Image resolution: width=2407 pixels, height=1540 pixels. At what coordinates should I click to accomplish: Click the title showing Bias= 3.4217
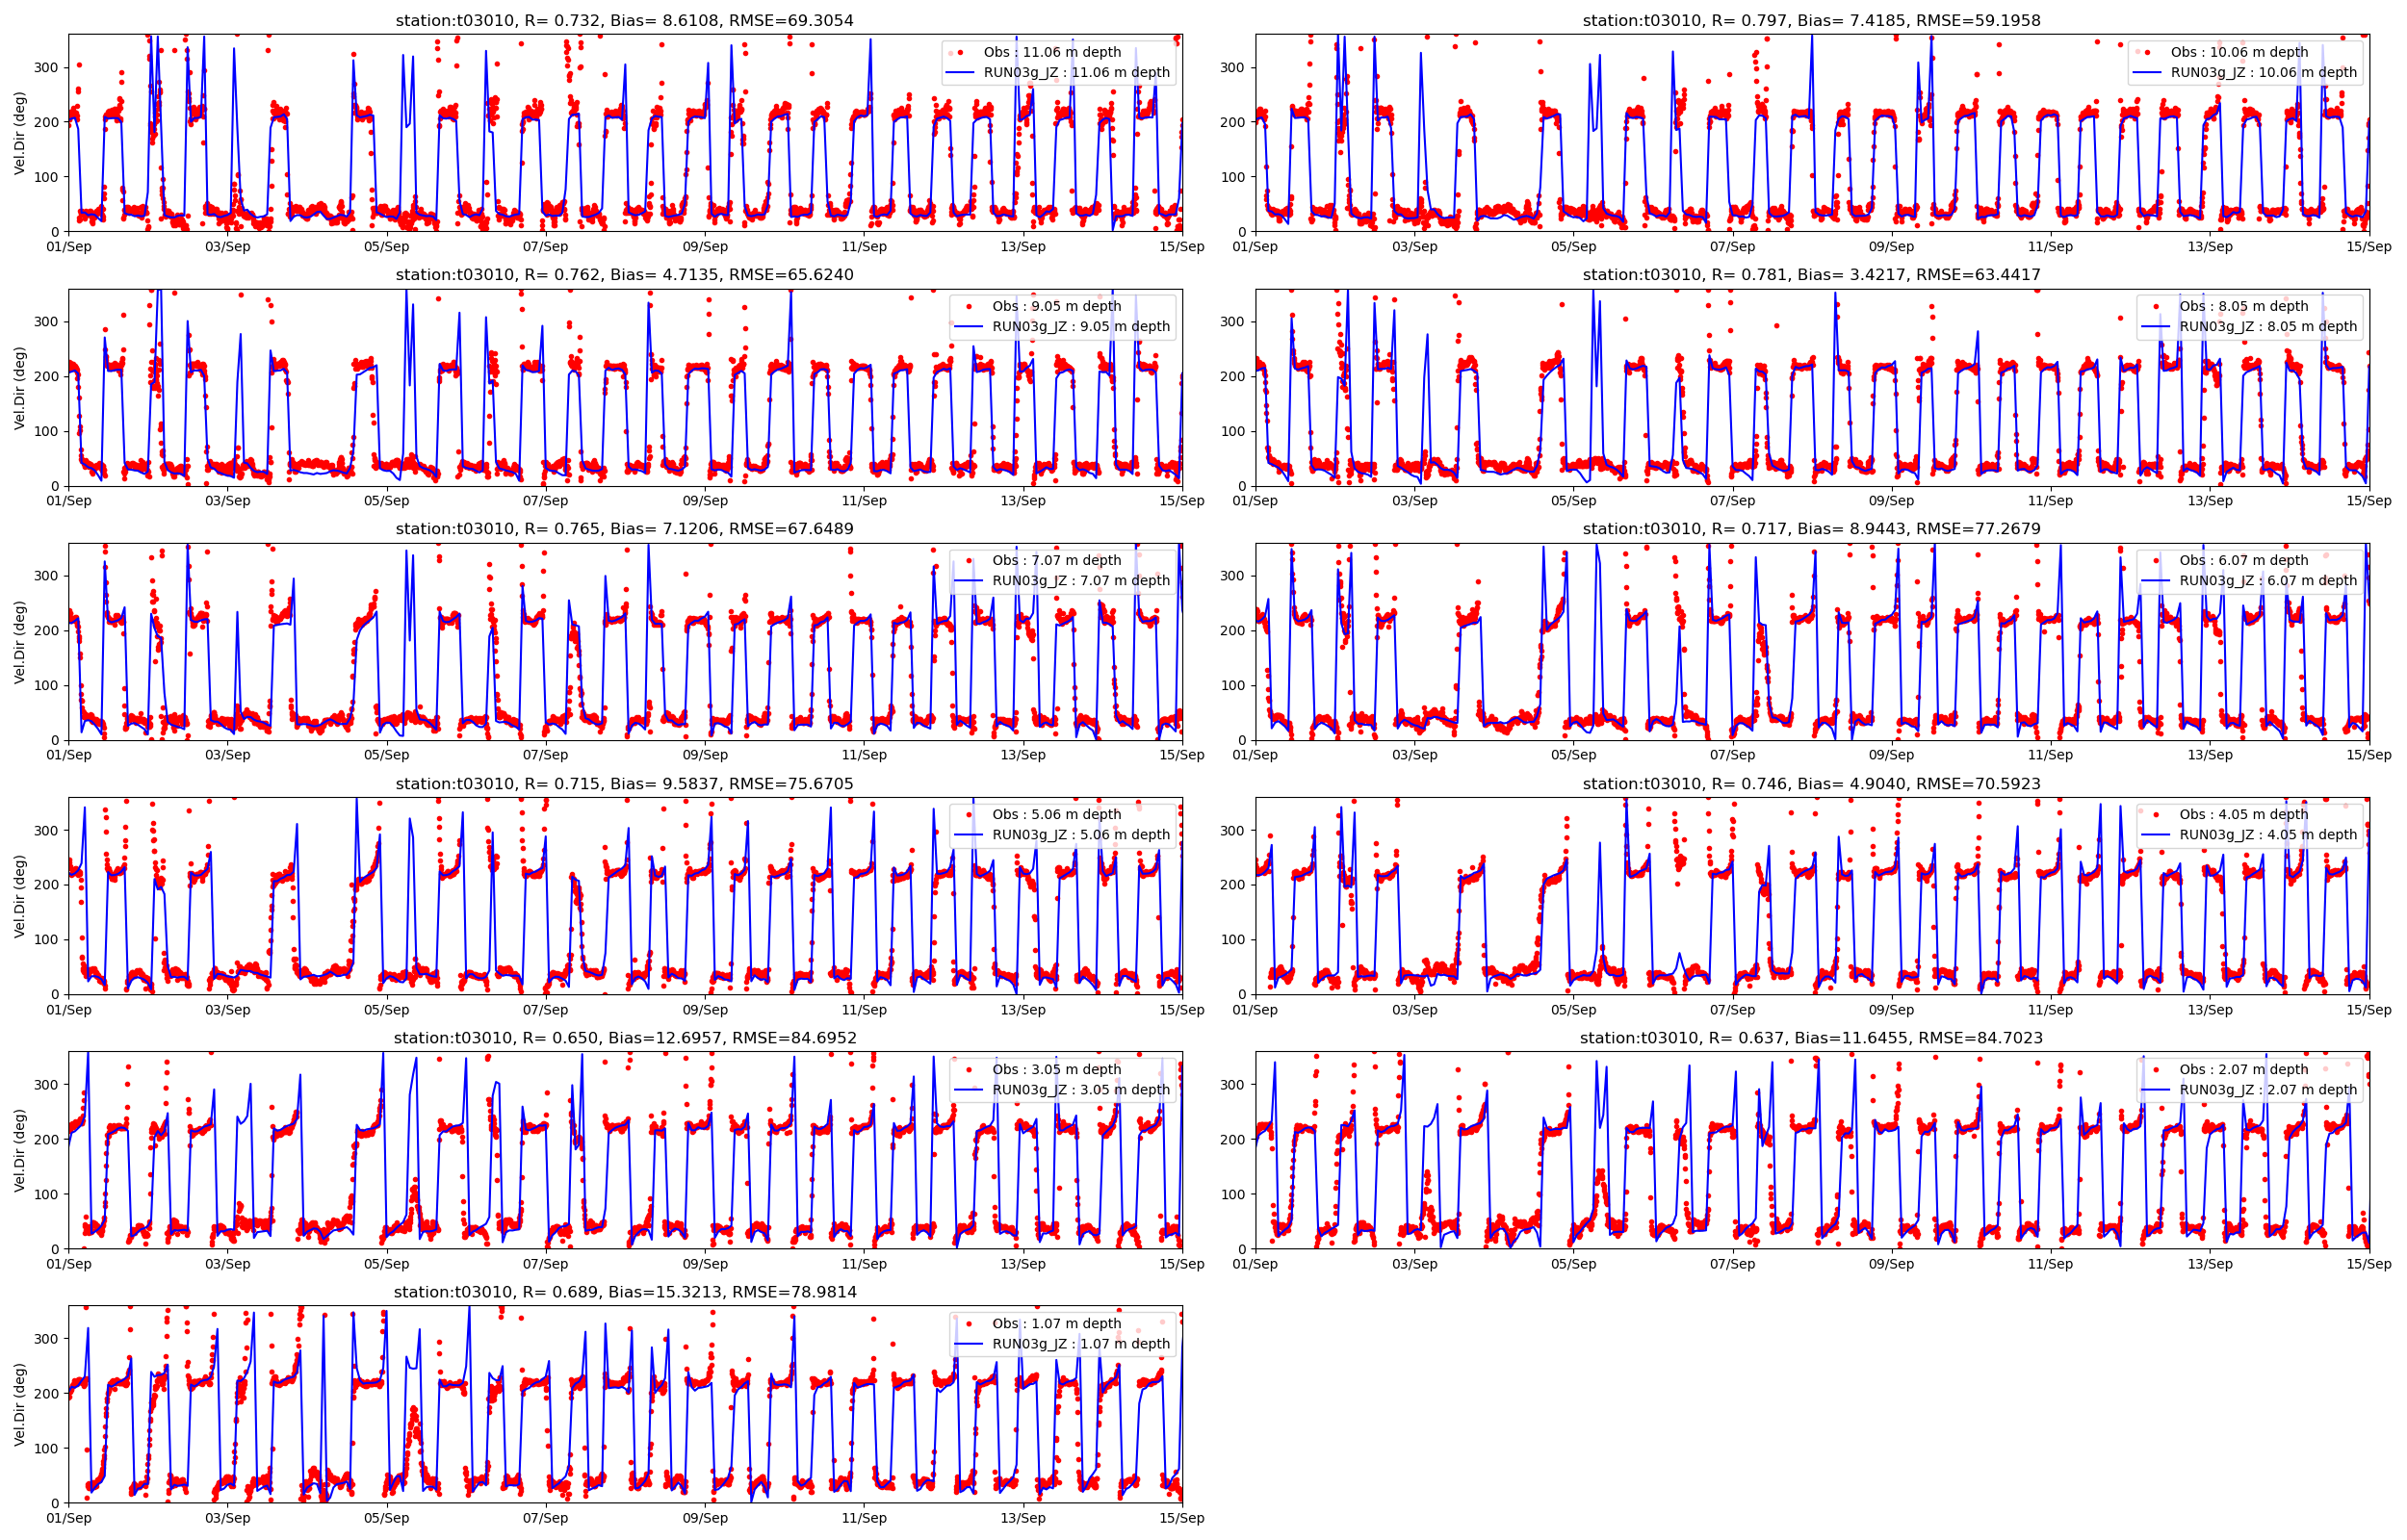(x=1811, y=274)
